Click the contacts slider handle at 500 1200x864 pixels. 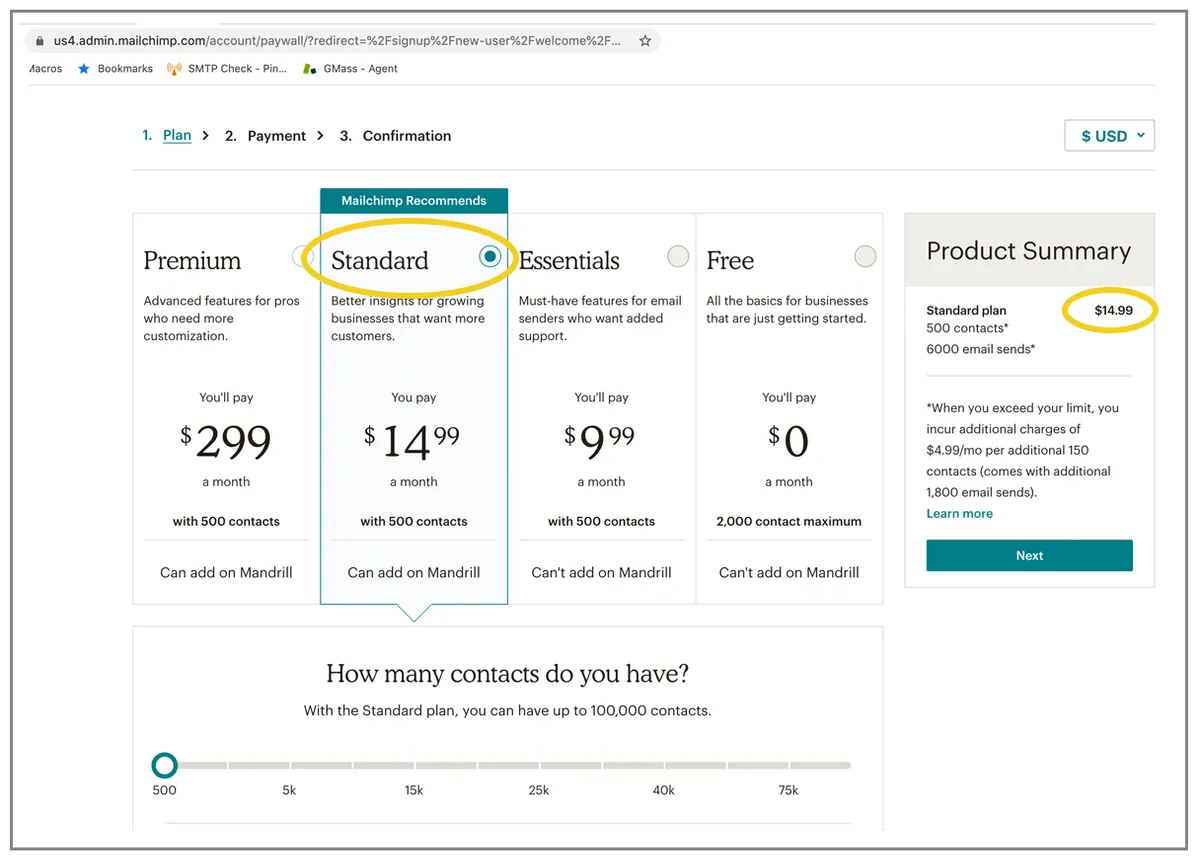coord(165,766)
